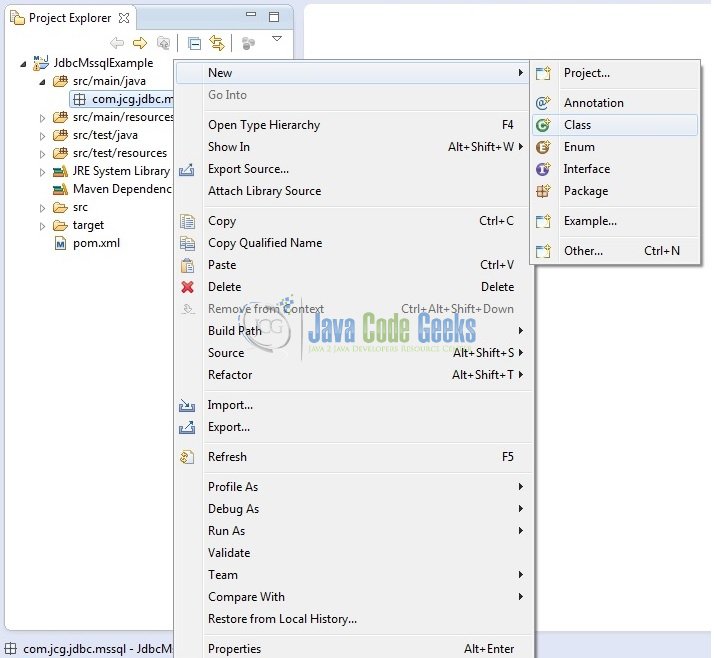714x658 pixels.
Task: Open the Refactor submenu
Action: (x=353, y=375)
